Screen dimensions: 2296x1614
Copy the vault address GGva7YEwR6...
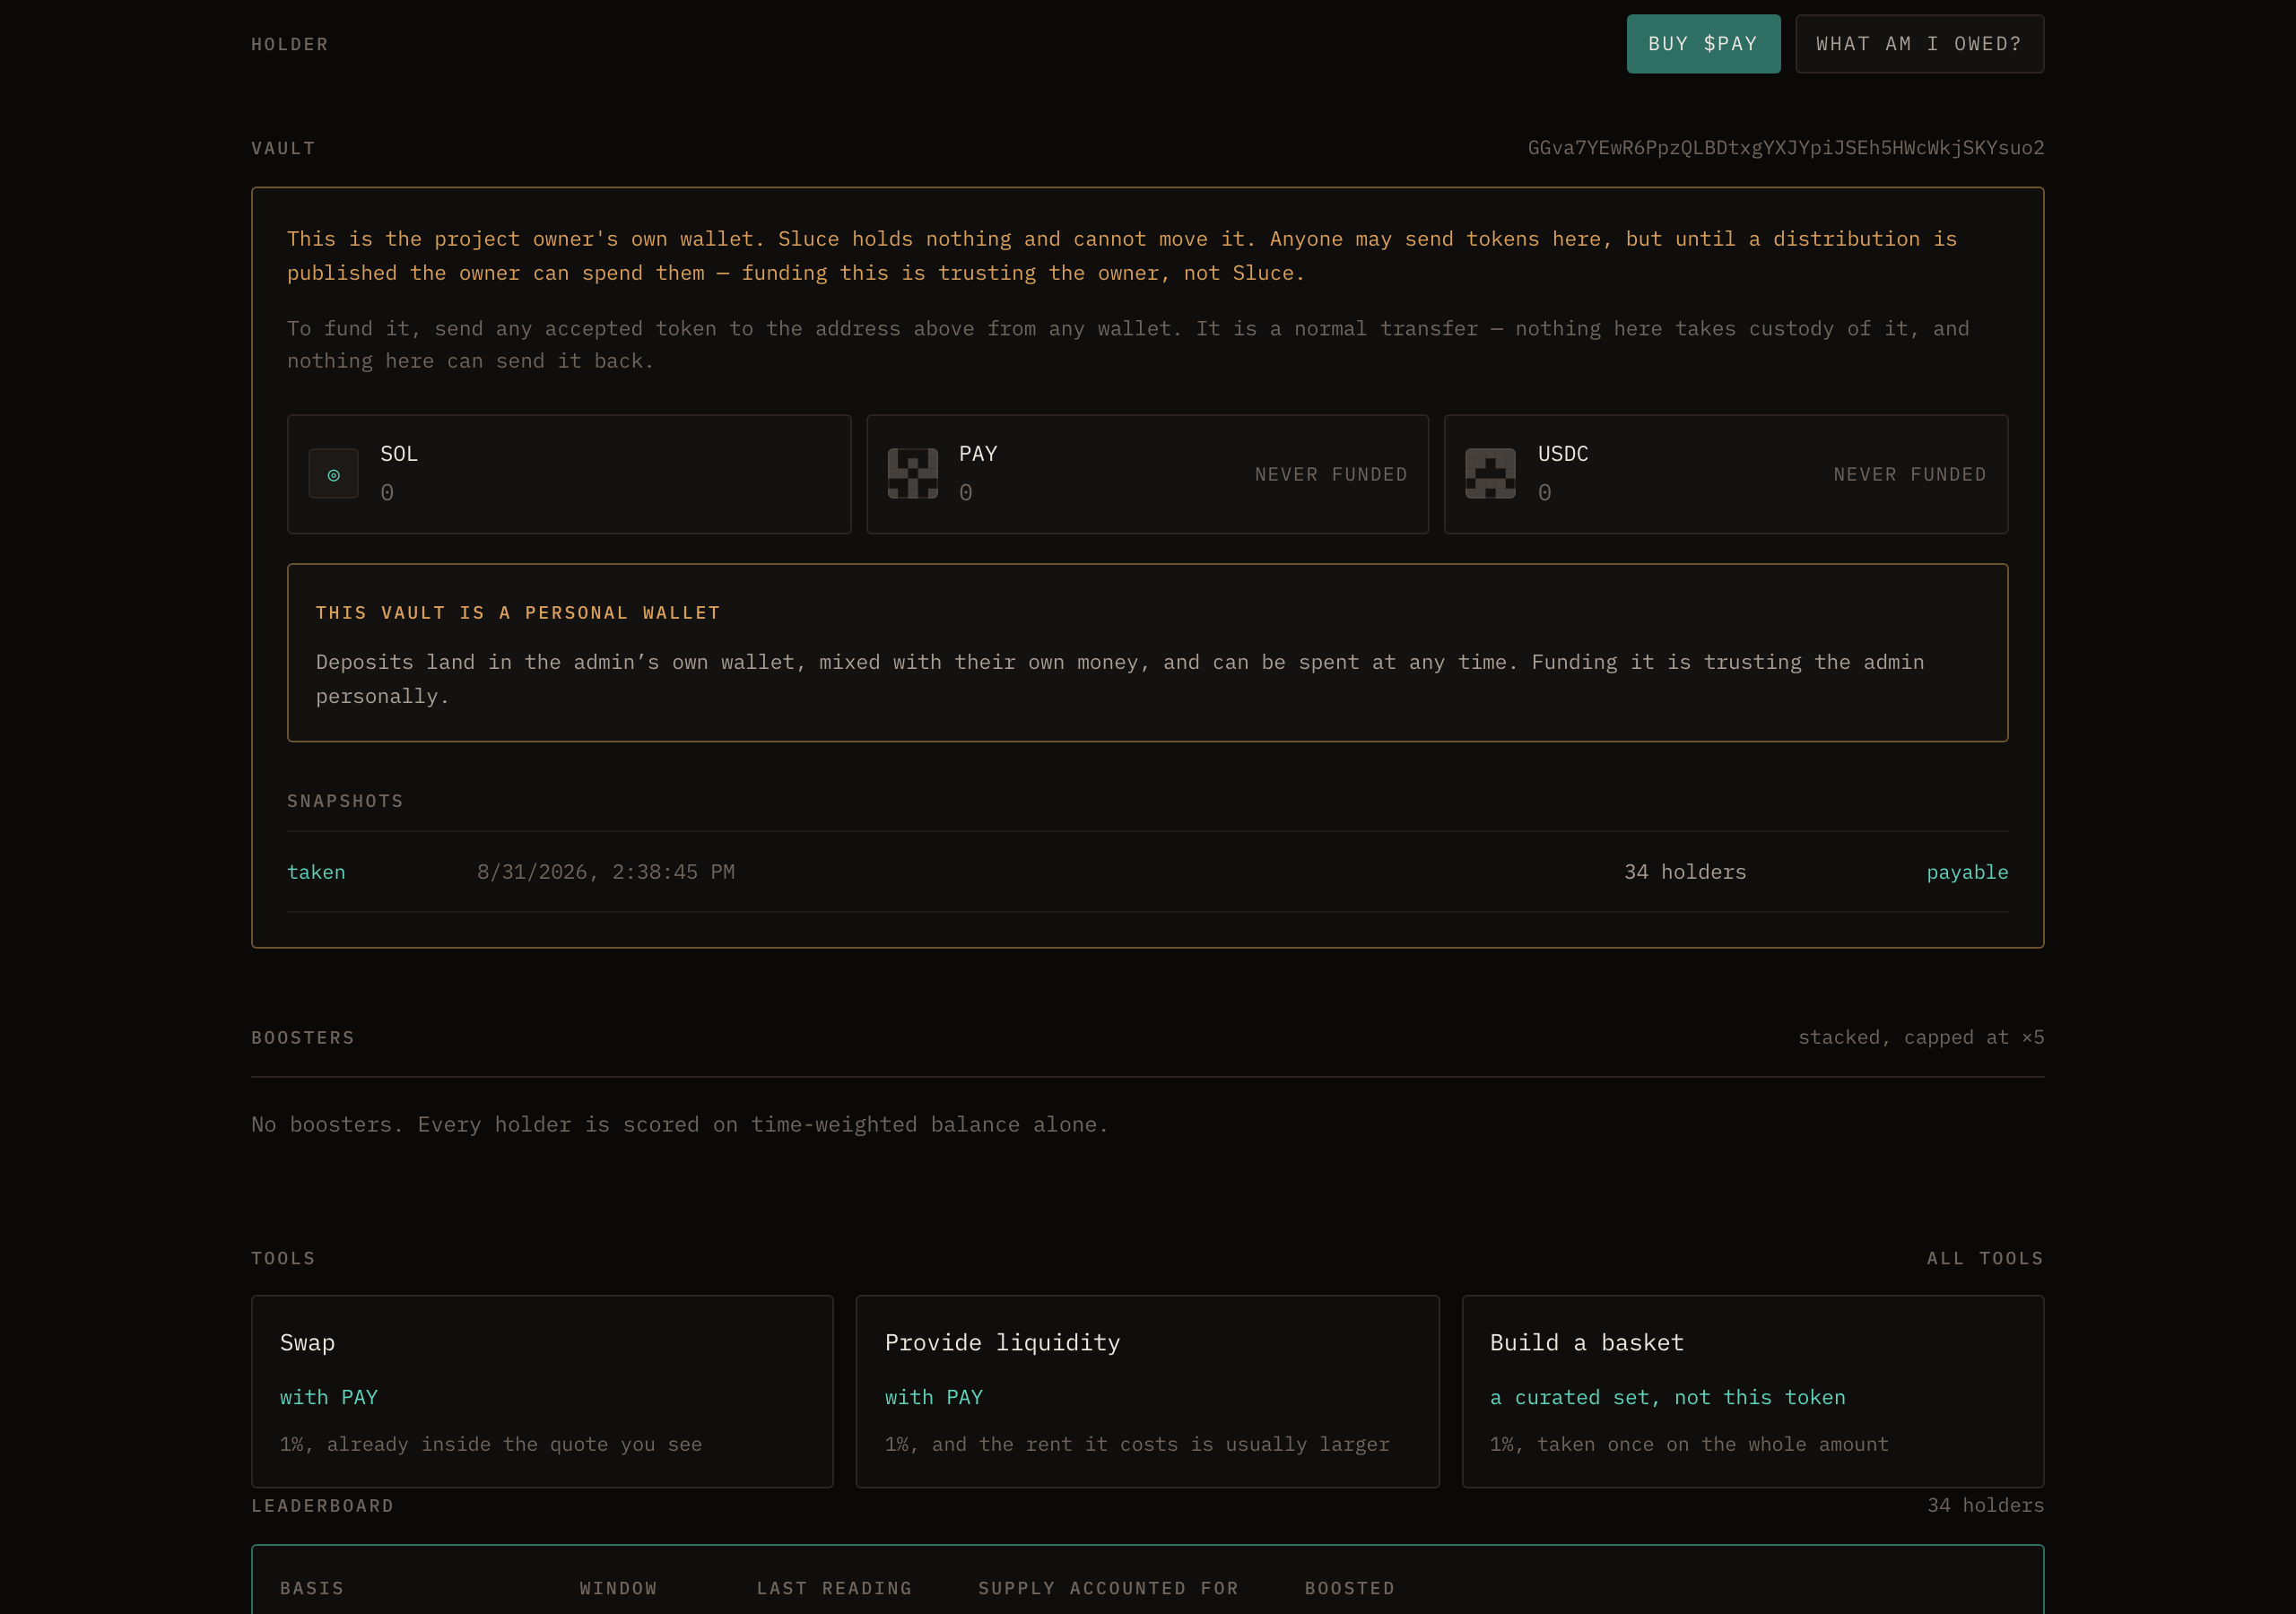click(x=1786, y=148)
